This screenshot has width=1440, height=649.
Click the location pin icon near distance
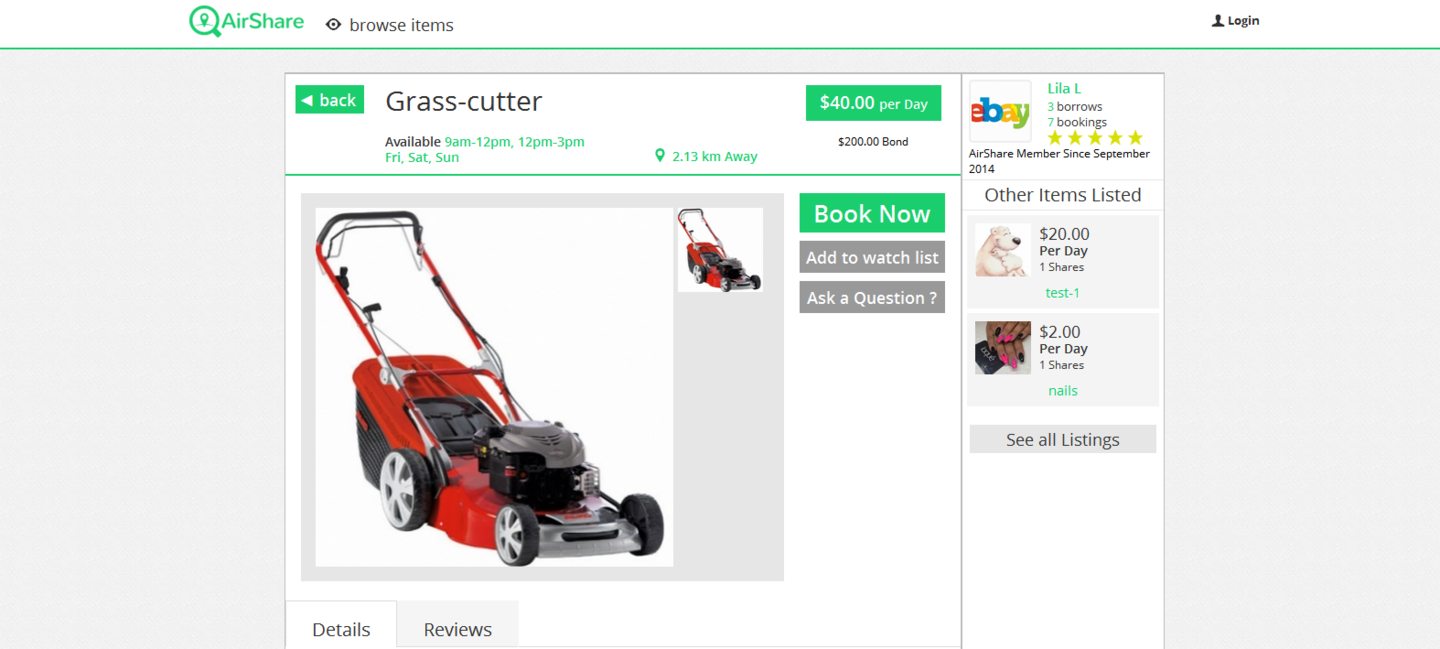point(660,156)
